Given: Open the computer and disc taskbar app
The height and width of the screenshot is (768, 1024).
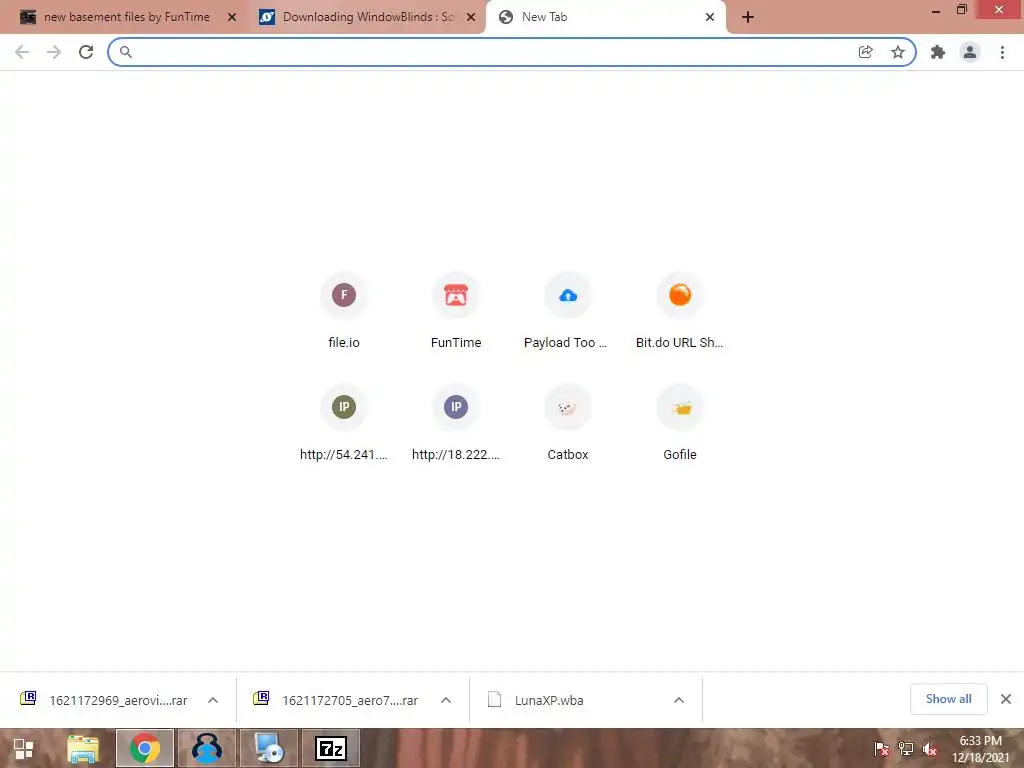Looking at the screenshot, I should coord(268,748).
